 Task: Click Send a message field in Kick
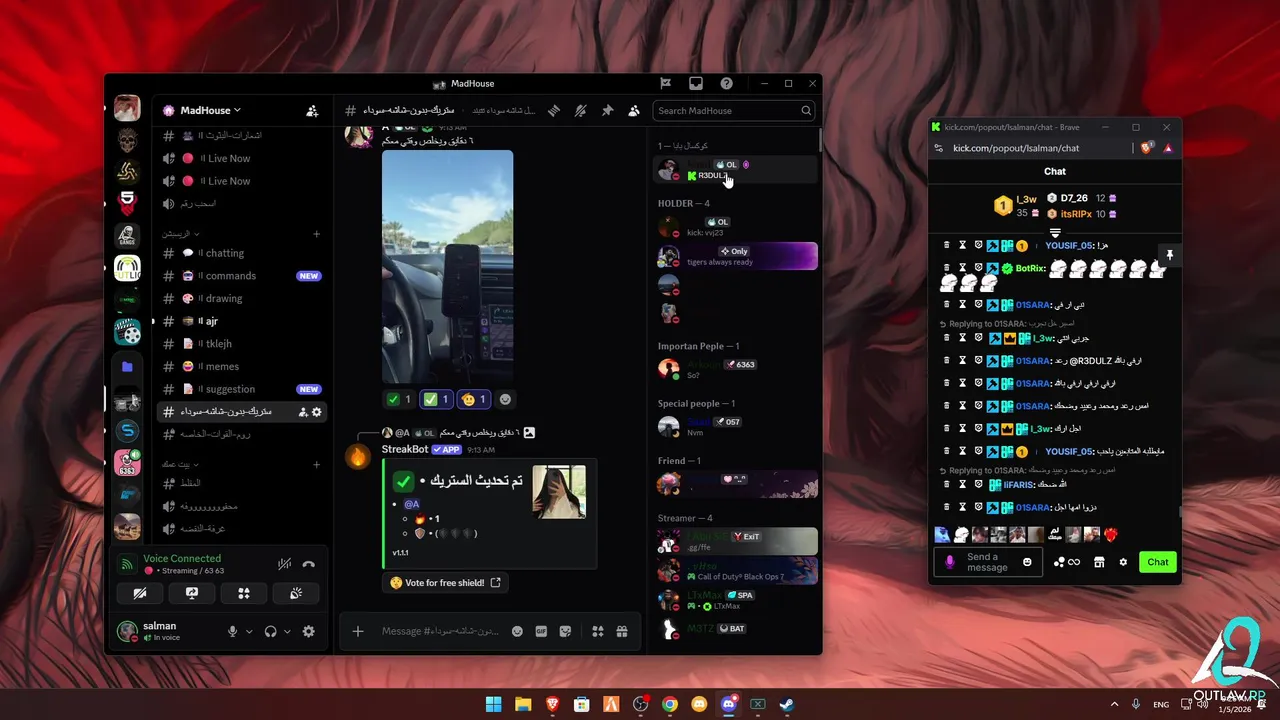tap(986, 562)
